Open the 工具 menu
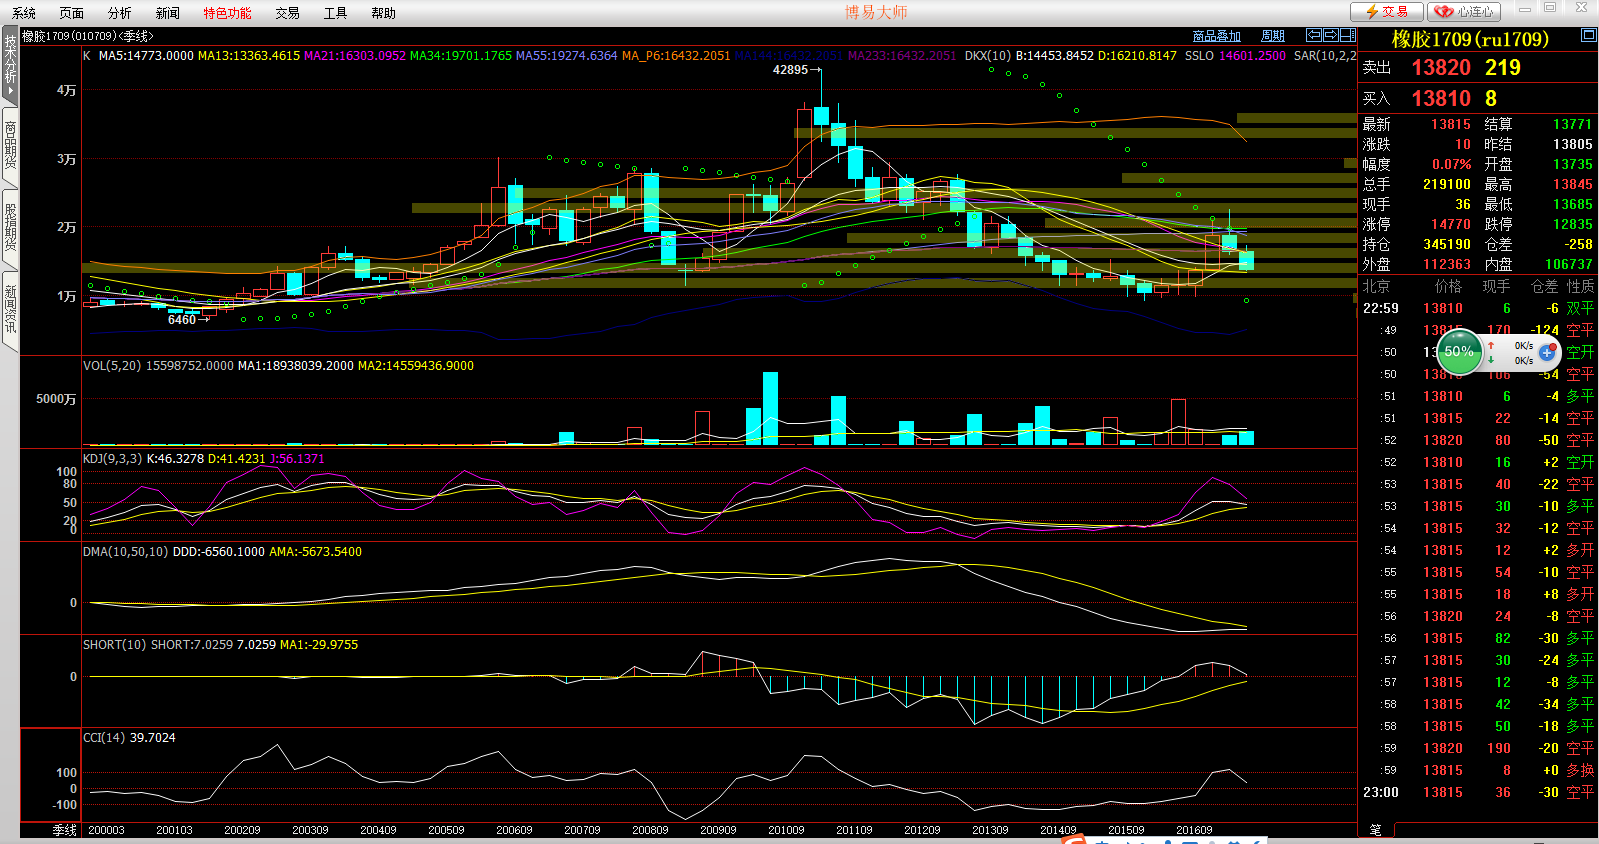This screenshot has width=1599, height=844. point(336,13)
